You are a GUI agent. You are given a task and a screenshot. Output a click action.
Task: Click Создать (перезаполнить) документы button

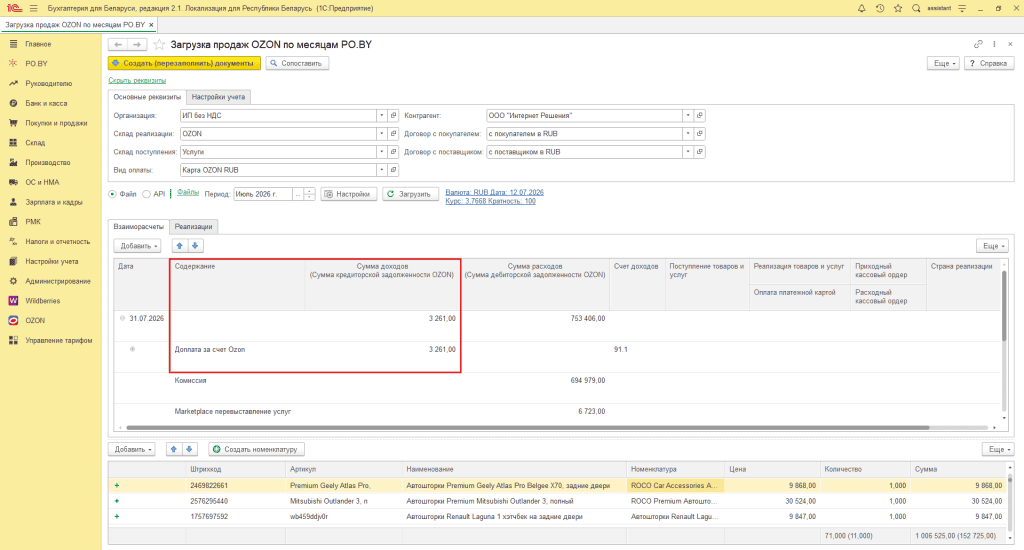click(x=184, y=63)
